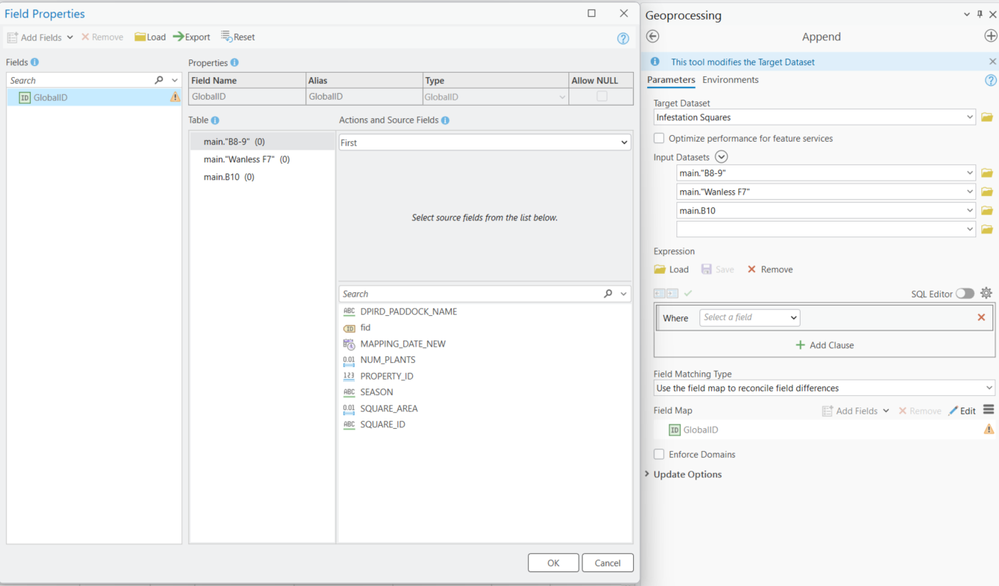Click the back arrow in Geoprocessing pane
Image resolution: width=999 pixels, height=586 pixels.
[x=652, y=36]
